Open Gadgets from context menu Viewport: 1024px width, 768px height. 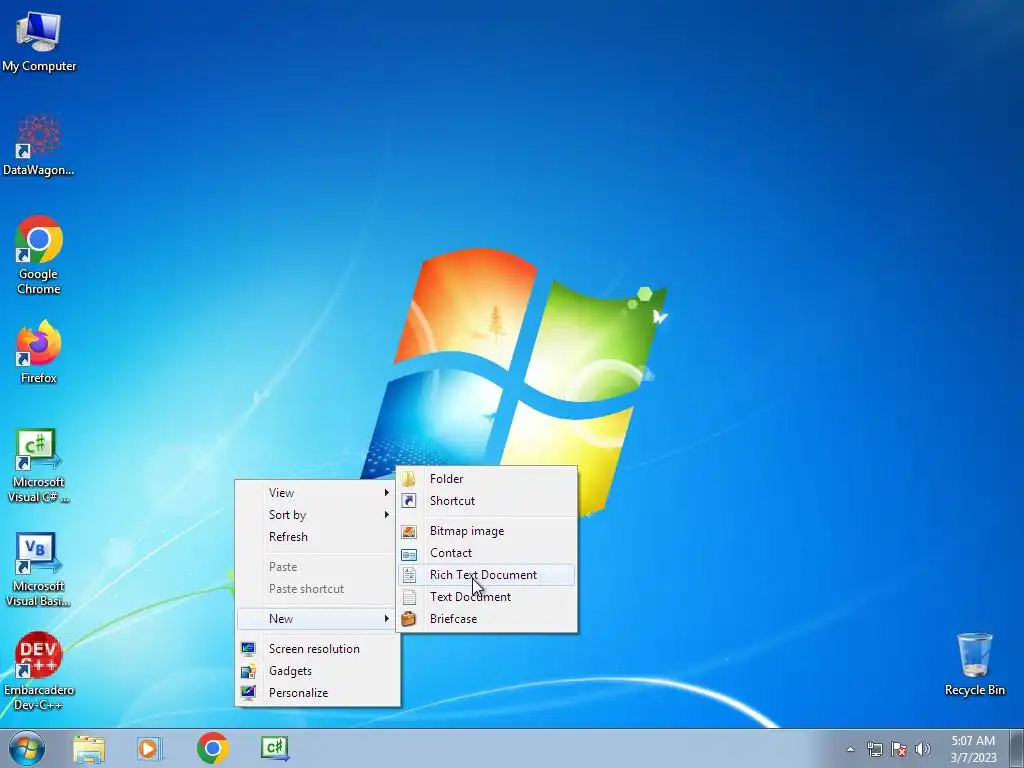coord(317,671)
